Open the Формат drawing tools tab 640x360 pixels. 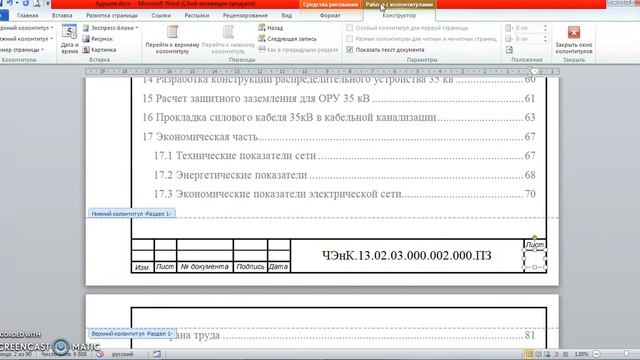click(x=330, y=16)
